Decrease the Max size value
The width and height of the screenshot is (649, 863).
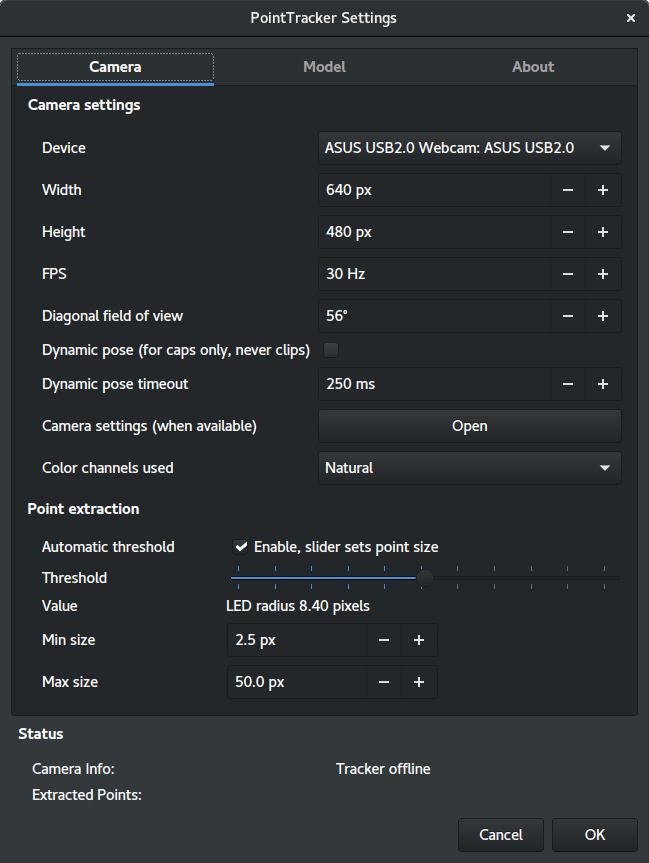[x=383, y=682]
